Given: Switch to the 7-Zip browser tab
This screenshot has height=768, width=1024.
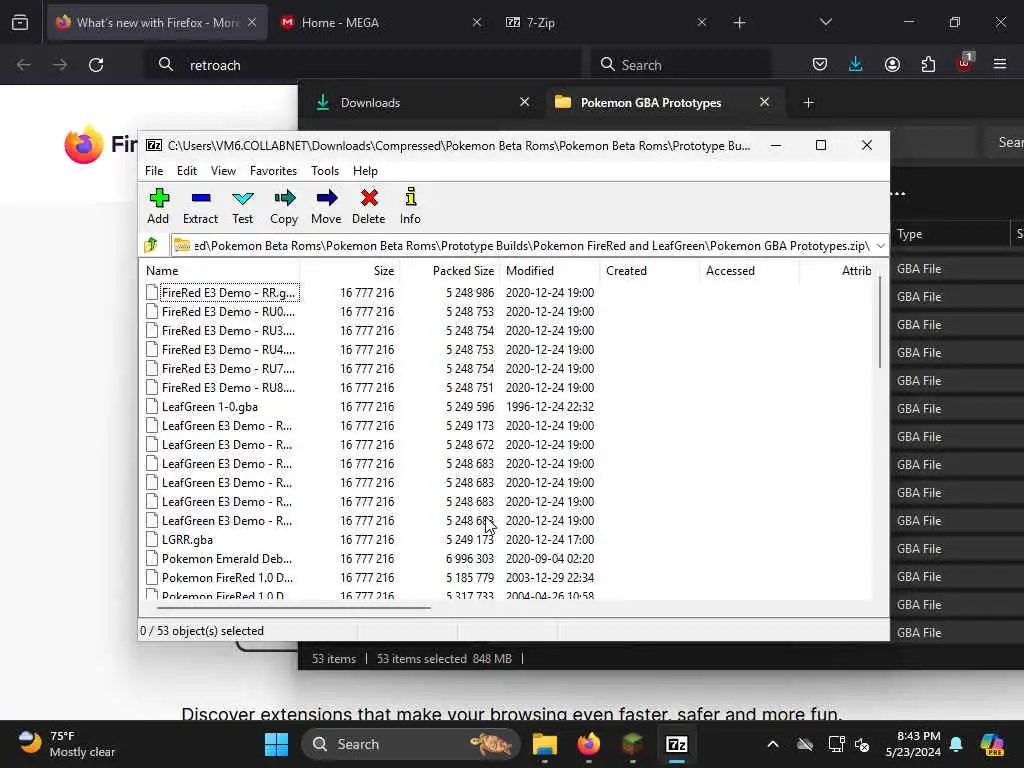Looking at the screenshot, I should [606, 23].
